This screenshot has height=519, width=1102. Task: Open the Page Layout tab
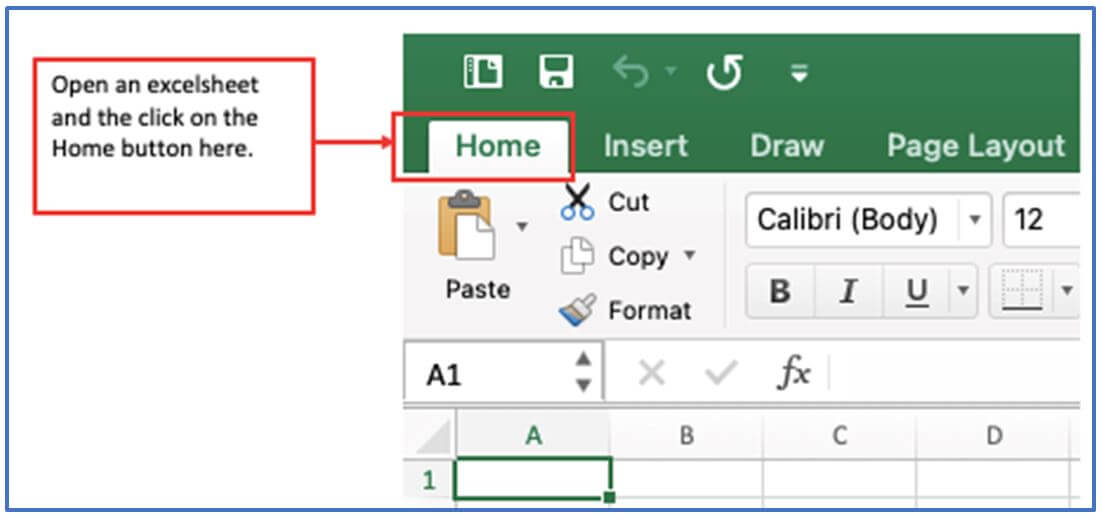tap(975, 146)
